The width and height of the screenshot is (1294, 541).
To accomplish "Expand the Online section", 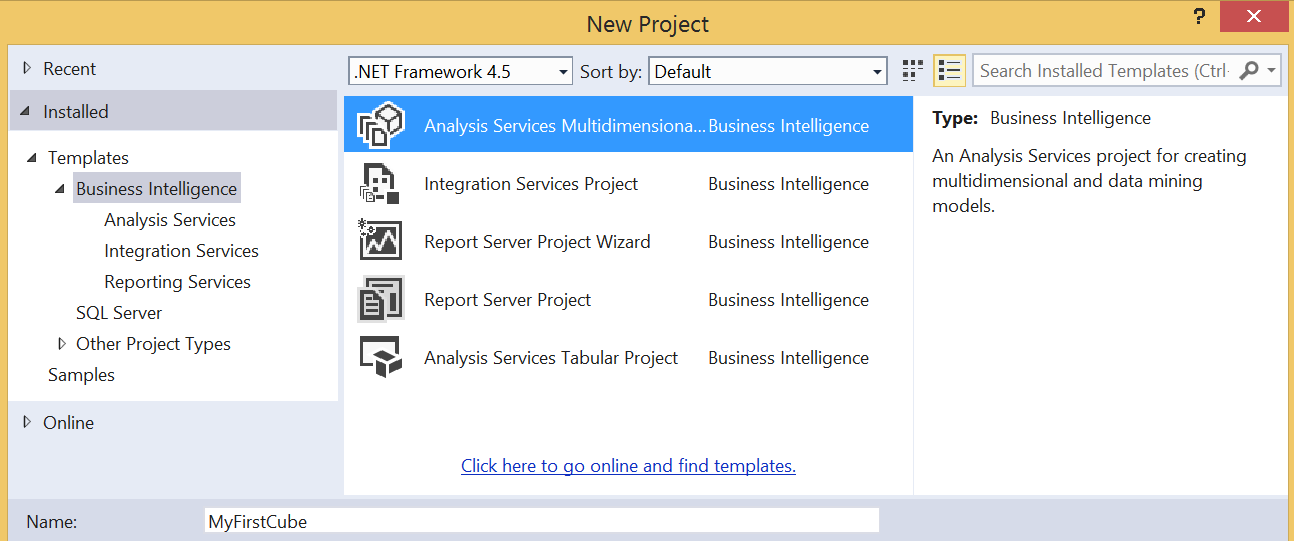I will click(27, 423).
